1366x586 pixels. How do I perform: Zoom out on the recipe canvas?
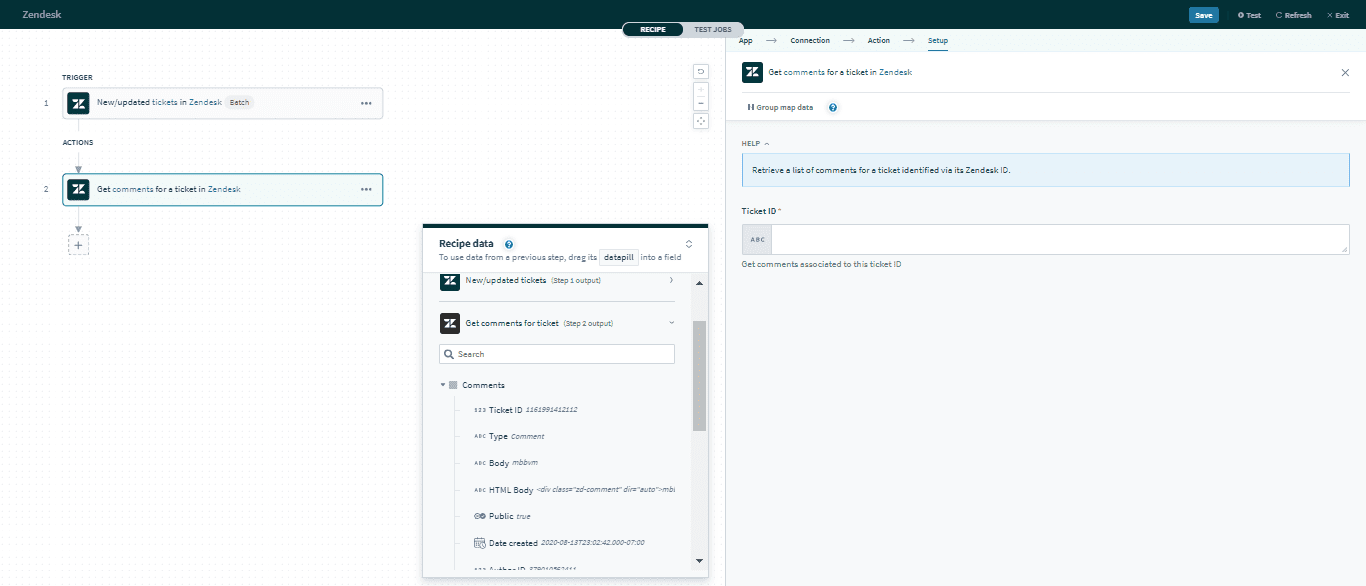700,103
